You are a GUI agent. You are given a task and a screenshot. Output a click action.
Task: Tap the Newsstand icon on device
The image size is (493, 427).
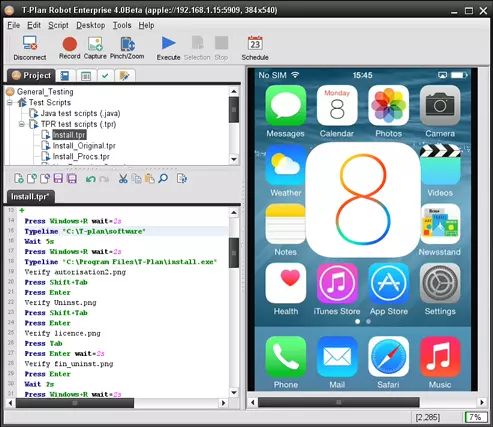440,224
